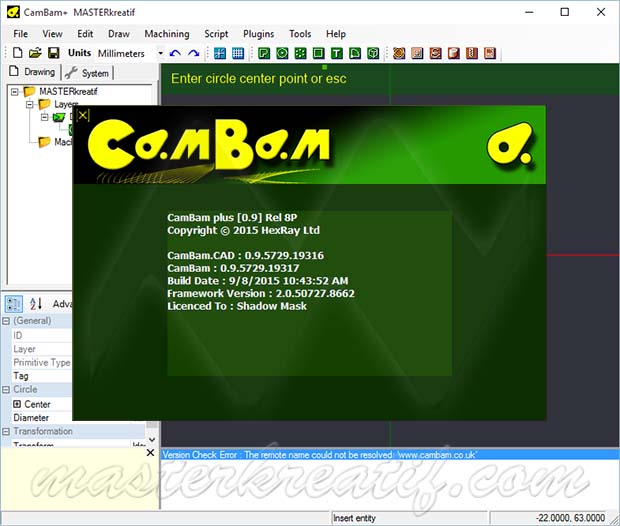Toggle the axis display toolbar icon
This screenshot has height=526, width=620.
click(x=220, y=53)
